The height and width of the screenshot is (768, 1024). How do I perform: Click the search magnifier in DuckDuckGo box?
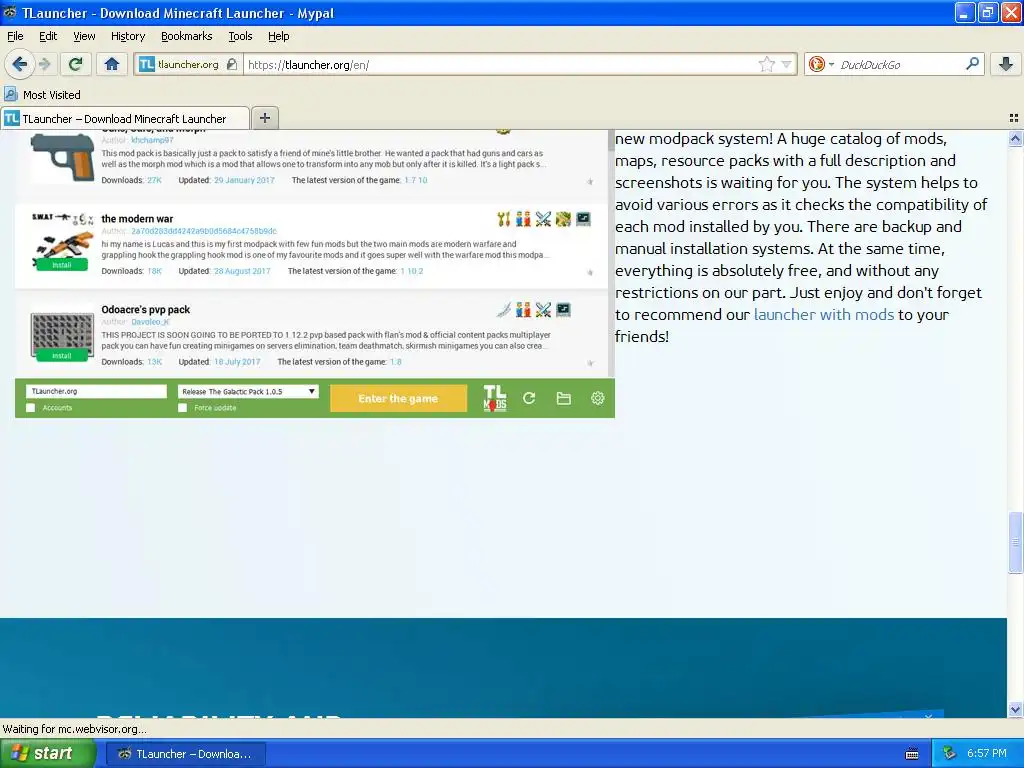(x=972, y=64)
